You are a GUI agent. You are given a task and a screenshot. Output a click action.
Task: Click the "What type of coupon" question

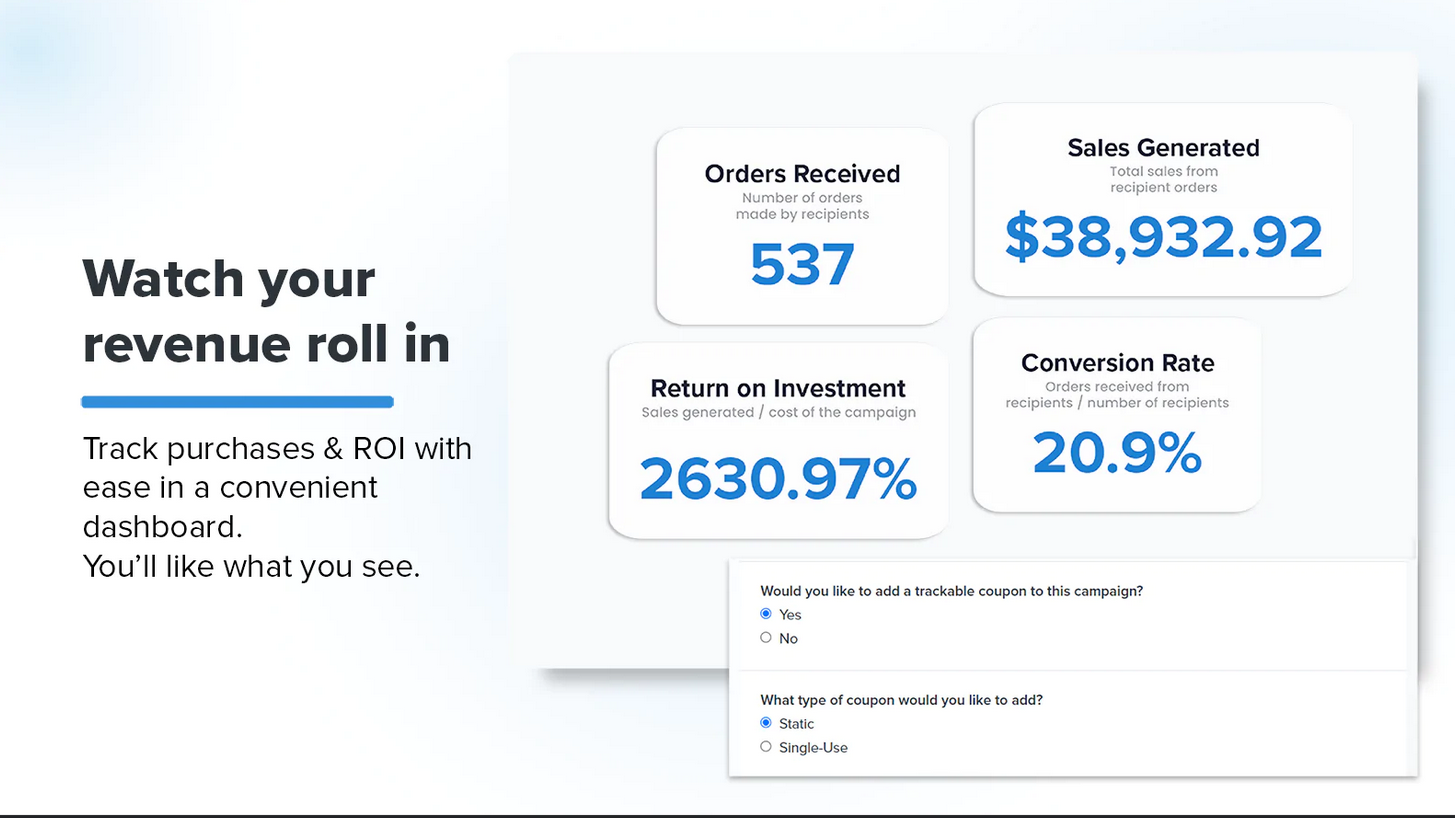pyautogui.click(x=901, y=700)
